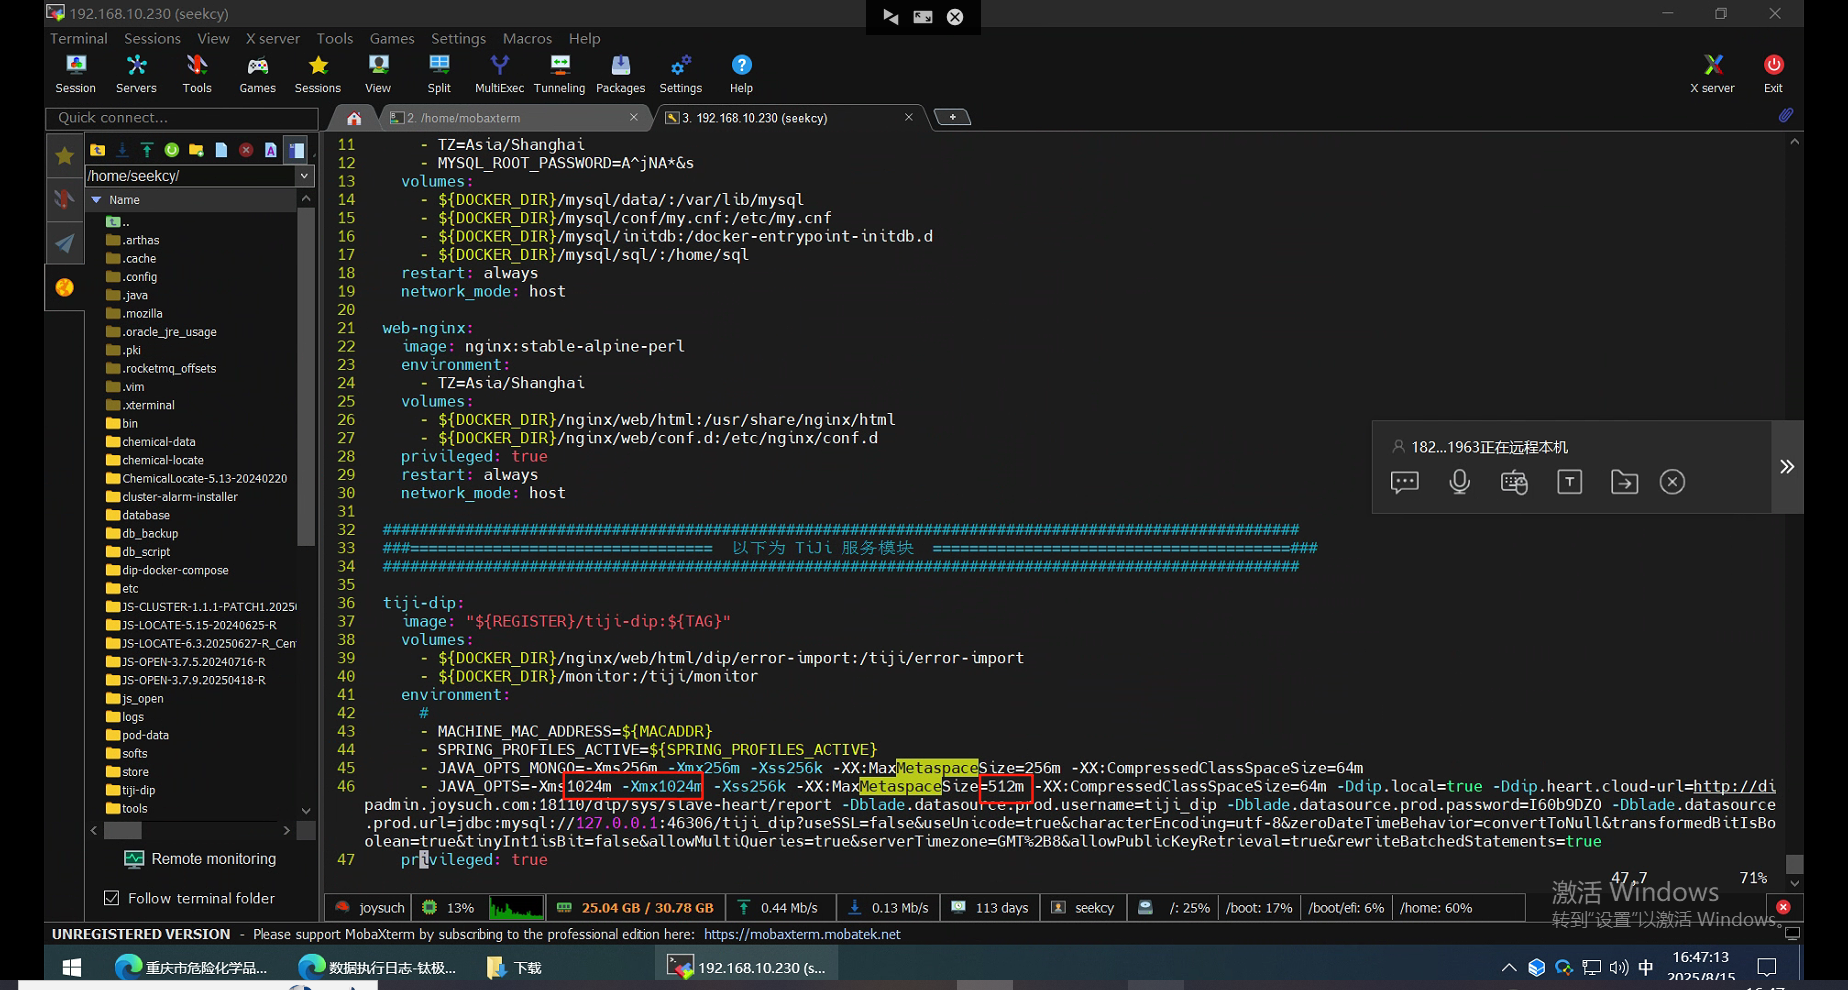The image size is (1848, 990).
Task: Open Windows Start menu
Action: [x=72, y=967]
